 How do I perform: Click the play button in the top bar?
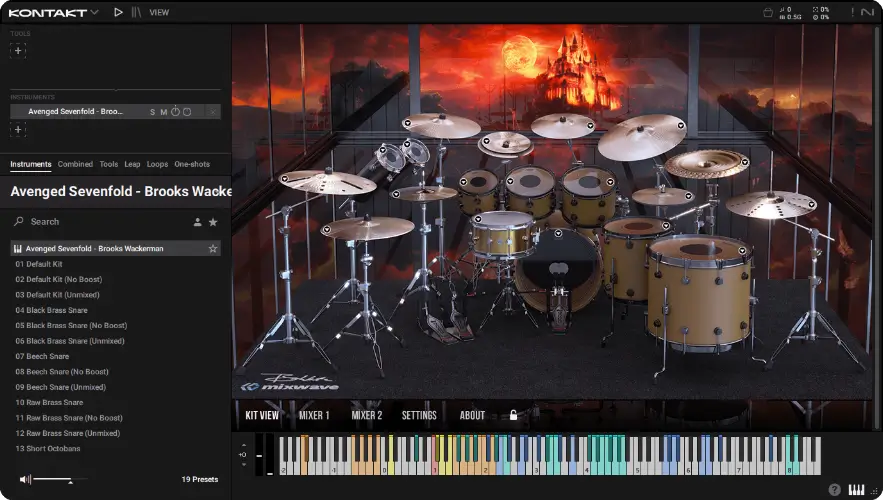pos(119,12)
